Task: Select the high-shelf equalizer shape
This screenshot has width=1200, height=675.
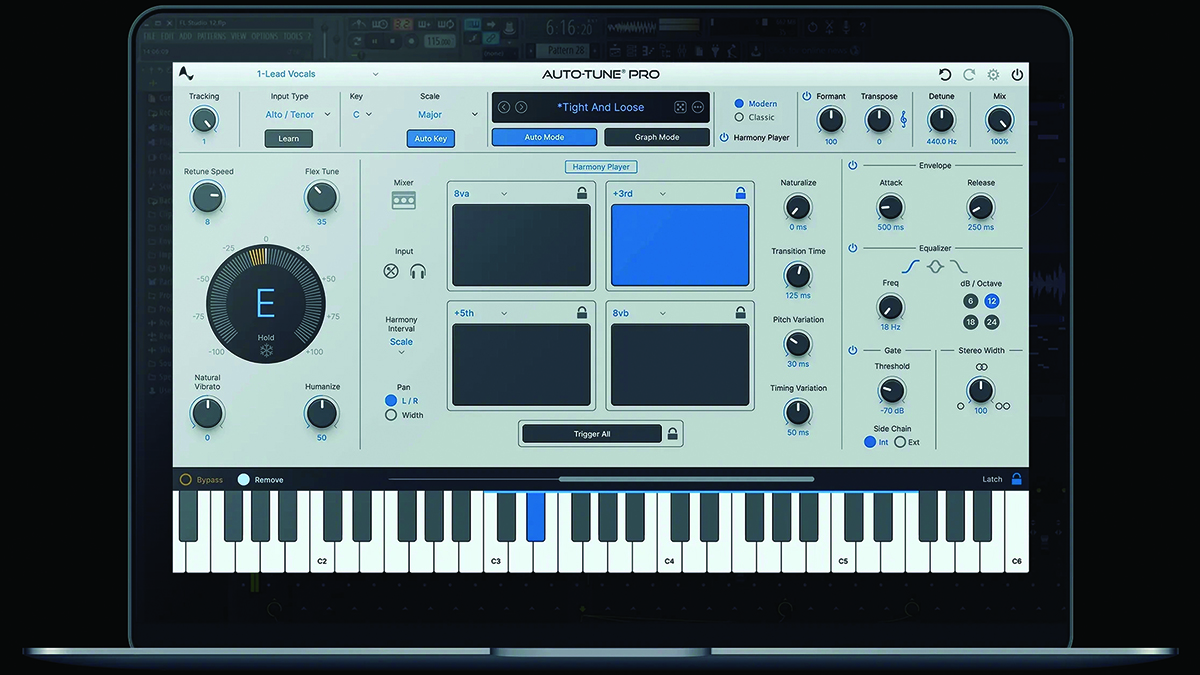Action: point(959,267)
